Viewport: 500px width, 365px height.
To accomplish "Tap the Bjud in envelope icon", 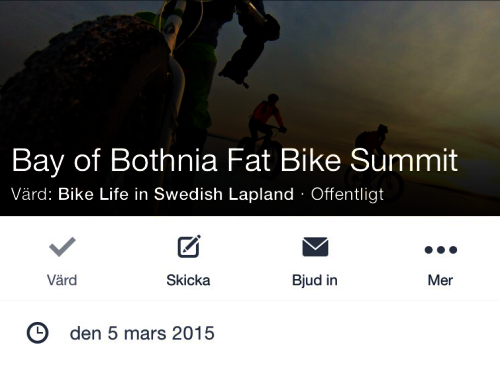I will point(315,247).
